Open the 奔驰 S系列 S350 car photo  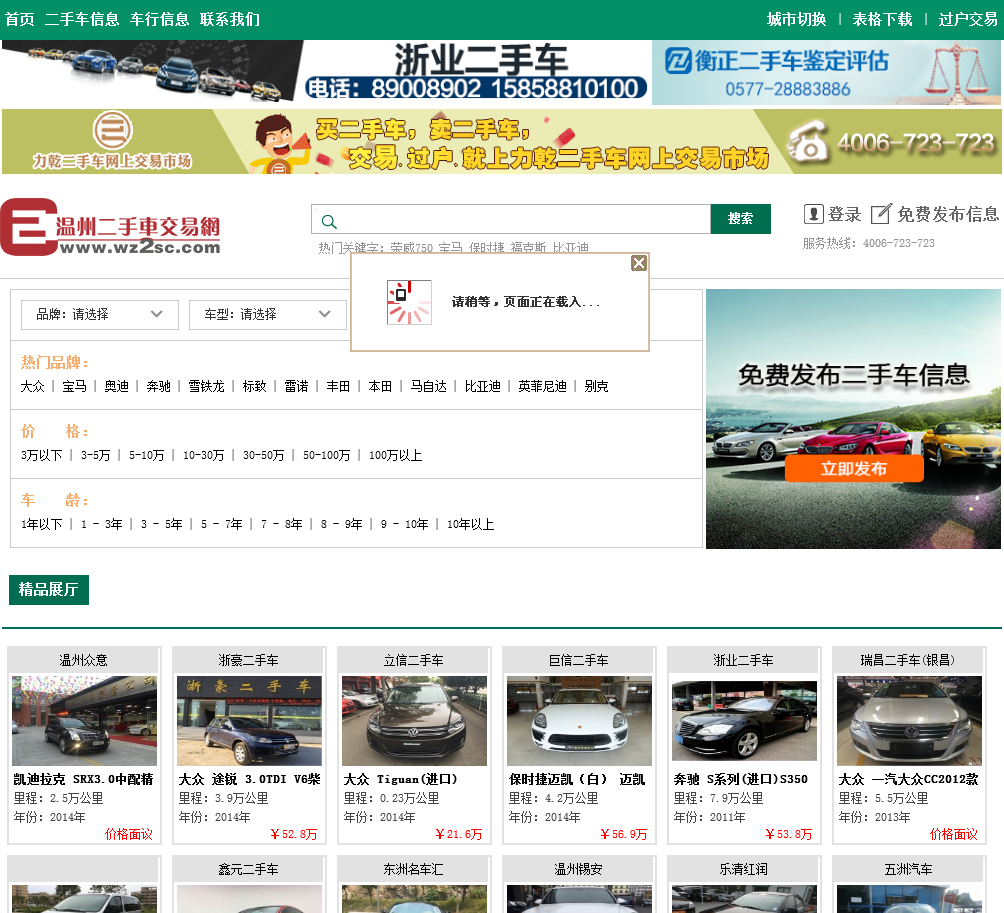(744, 721)
